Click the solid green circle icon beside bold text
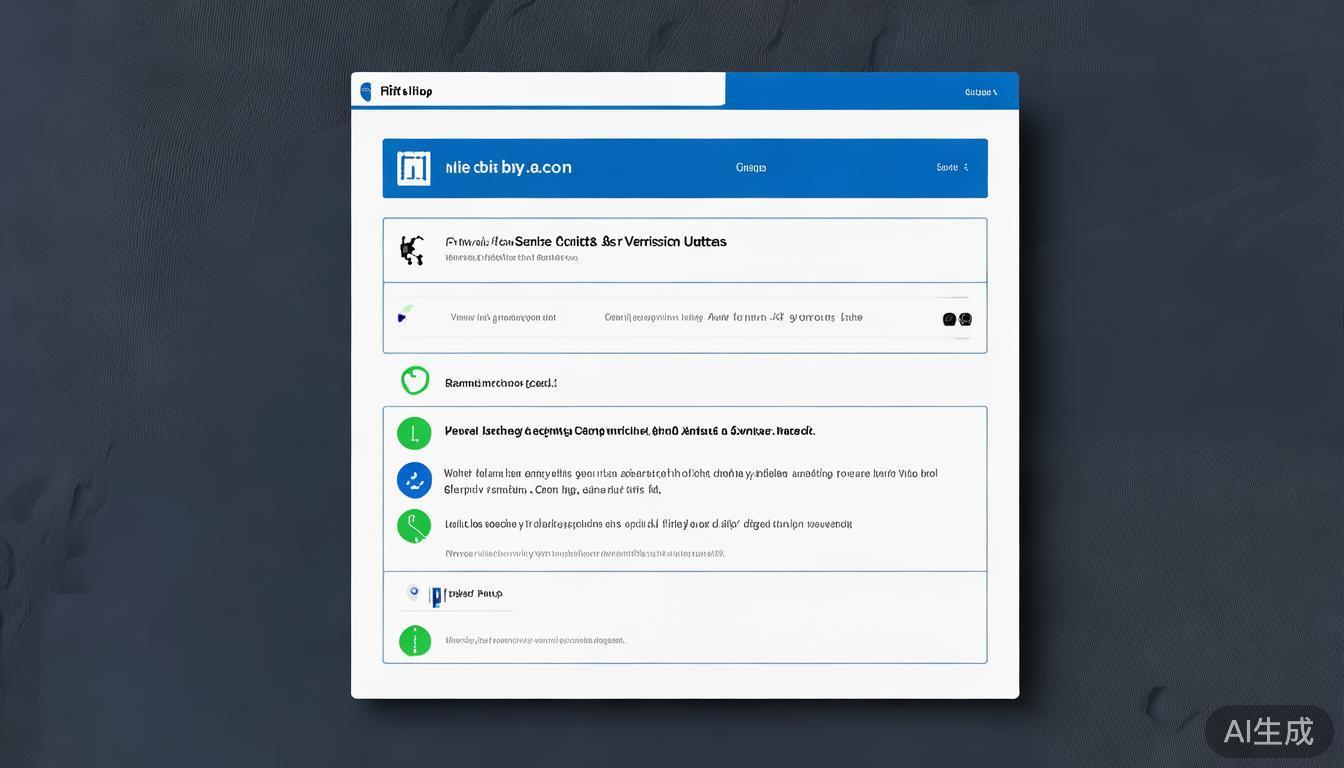 tap(414, 433)
